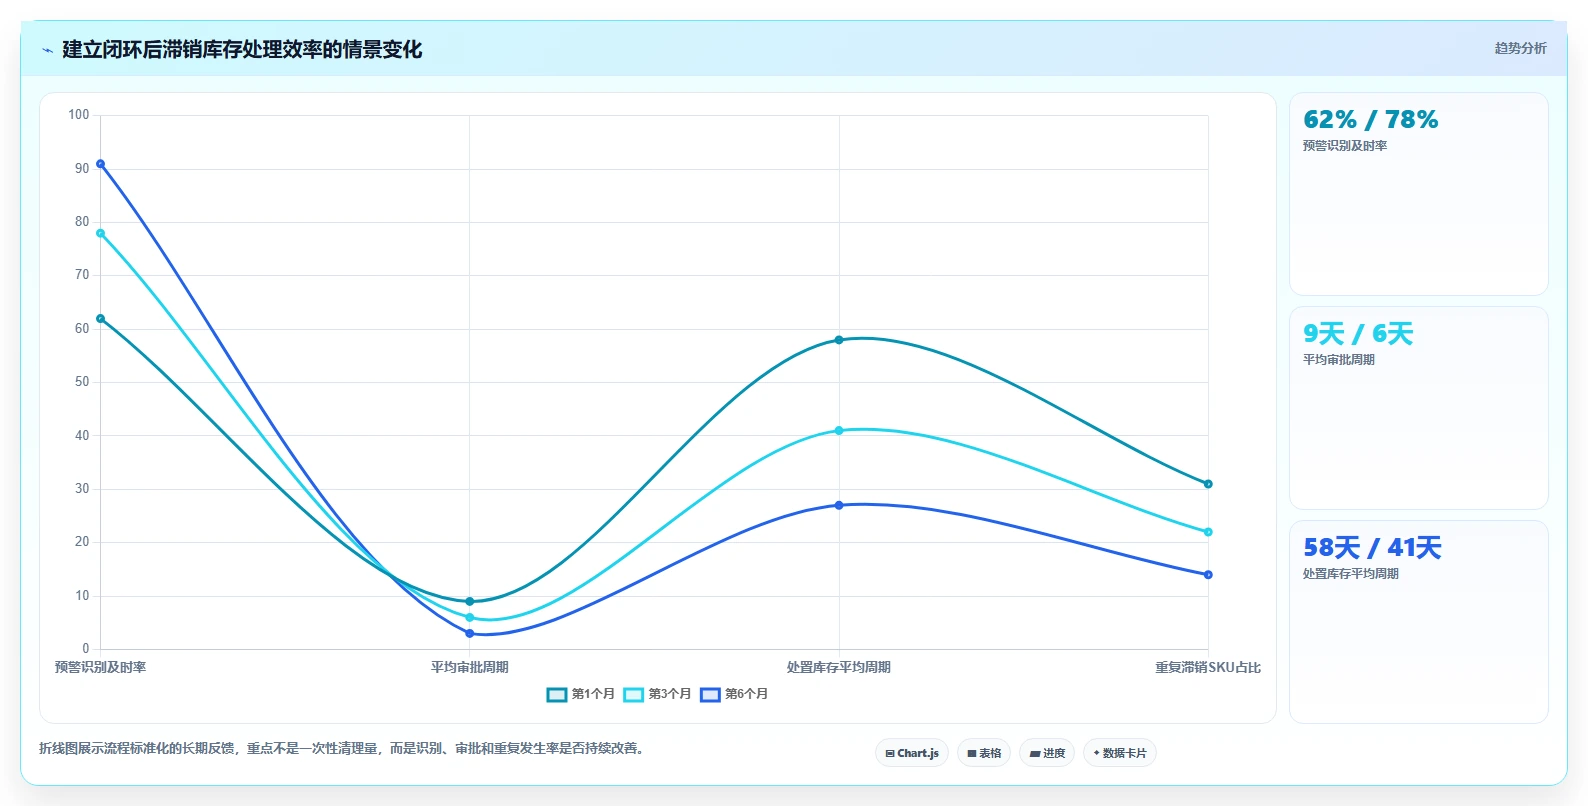Click the 第3个月 legend label

tap(670, 694)
